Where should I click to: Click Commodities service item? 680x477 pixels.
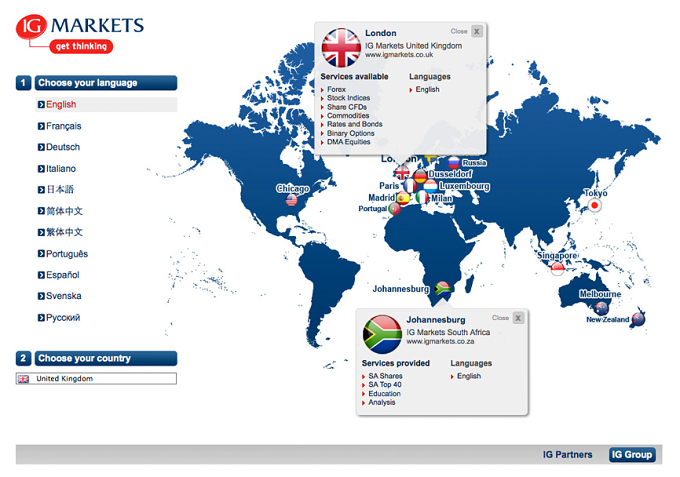pyautogui.click(x=348, y=115)
